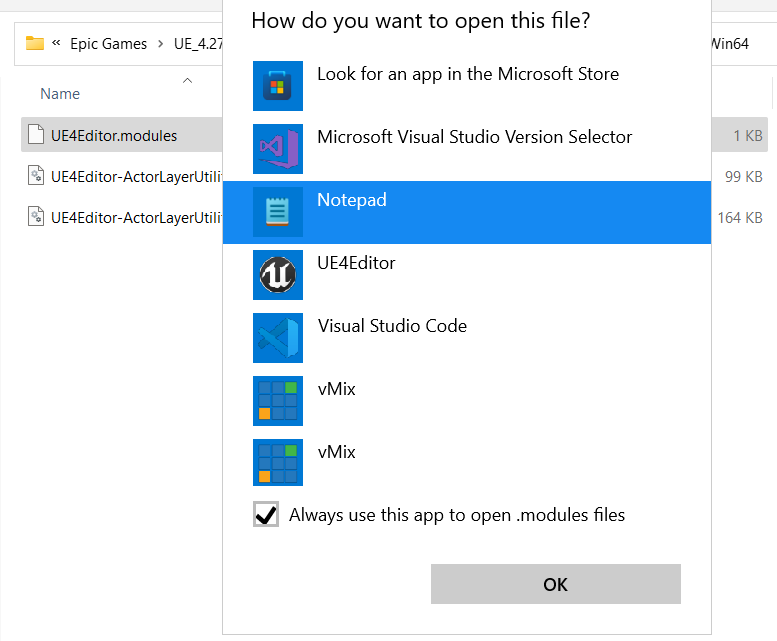Toggle sort arrow above Name column
Image resolution: width=777 pixels, height=641 pixels.
click(x=187, y=80)
